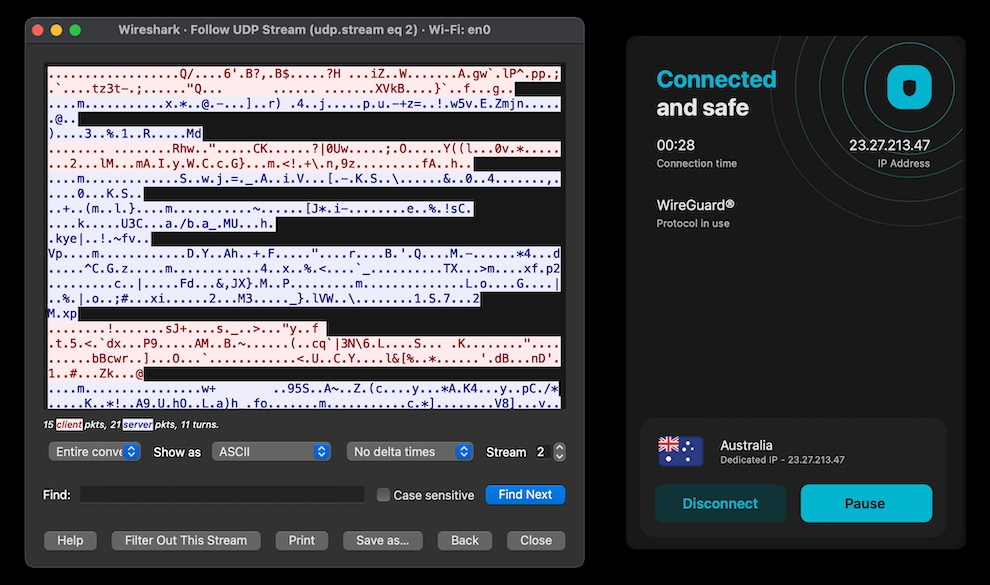Print the stream content

(x=301, y=540)
